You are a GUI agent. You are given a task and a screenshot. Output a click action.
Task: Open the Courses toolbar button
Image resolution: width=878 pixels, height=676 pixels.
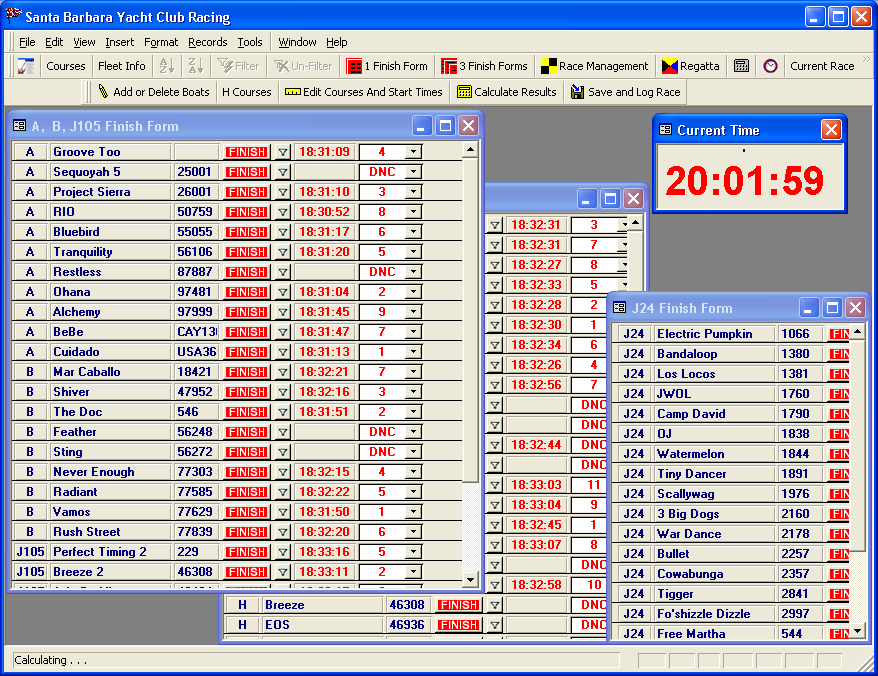(66, 66)
